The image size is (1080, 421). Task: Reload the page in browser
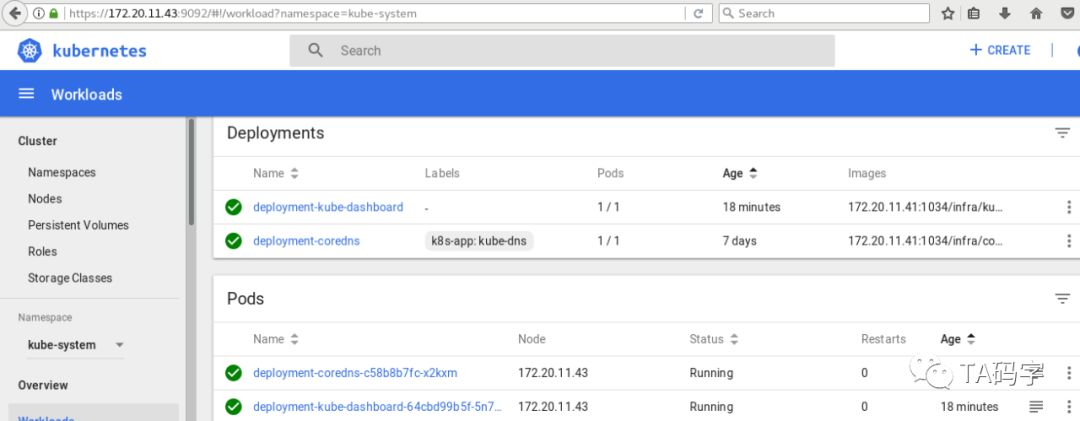point(698,14)
